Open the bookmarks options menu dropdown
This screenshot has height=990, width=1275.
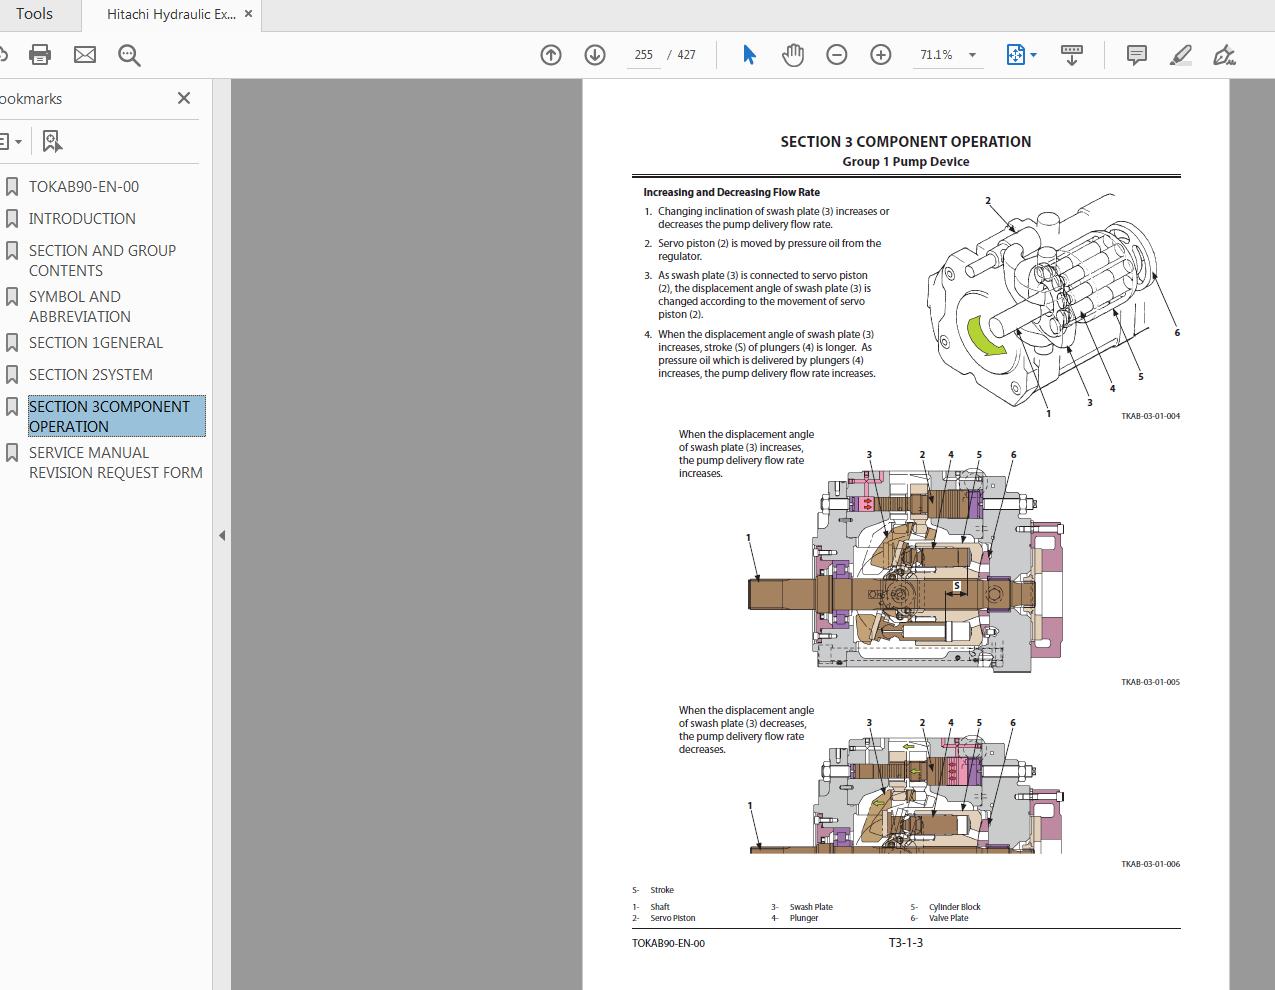10,142
